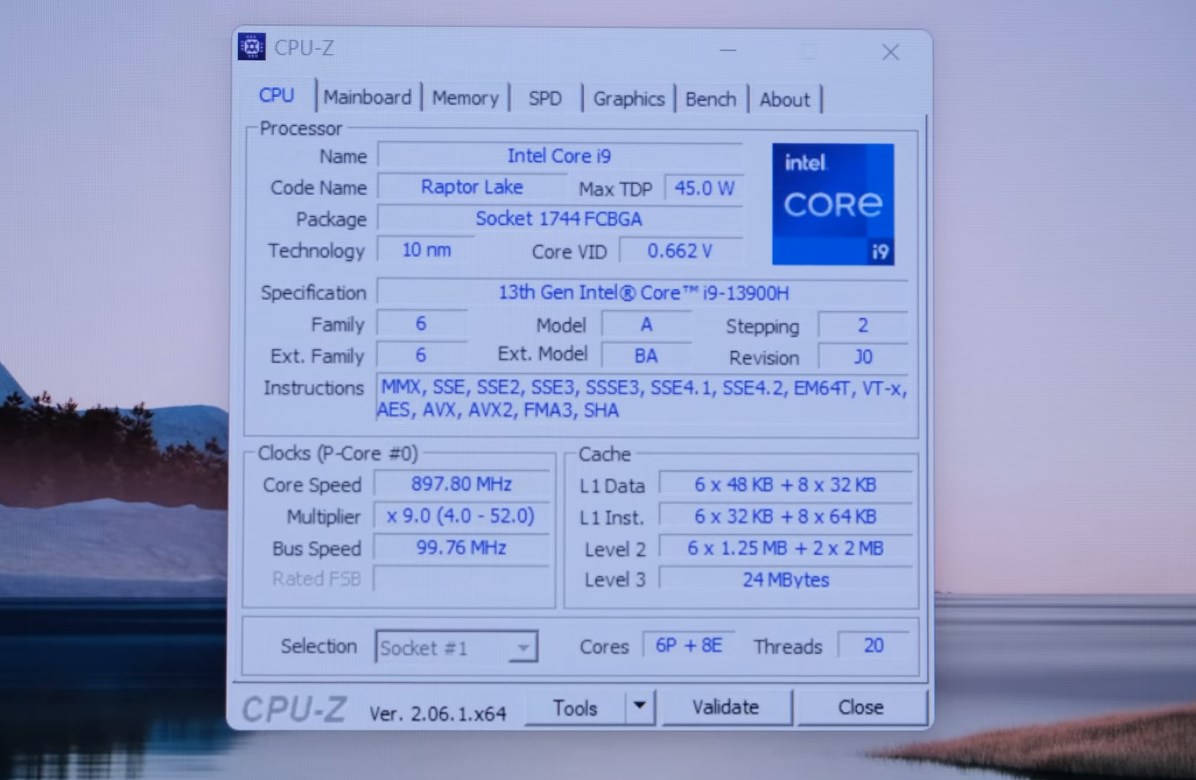Click the empty Rated FSB field
The width and height of the screenshot is (1196, 780).
461,579
